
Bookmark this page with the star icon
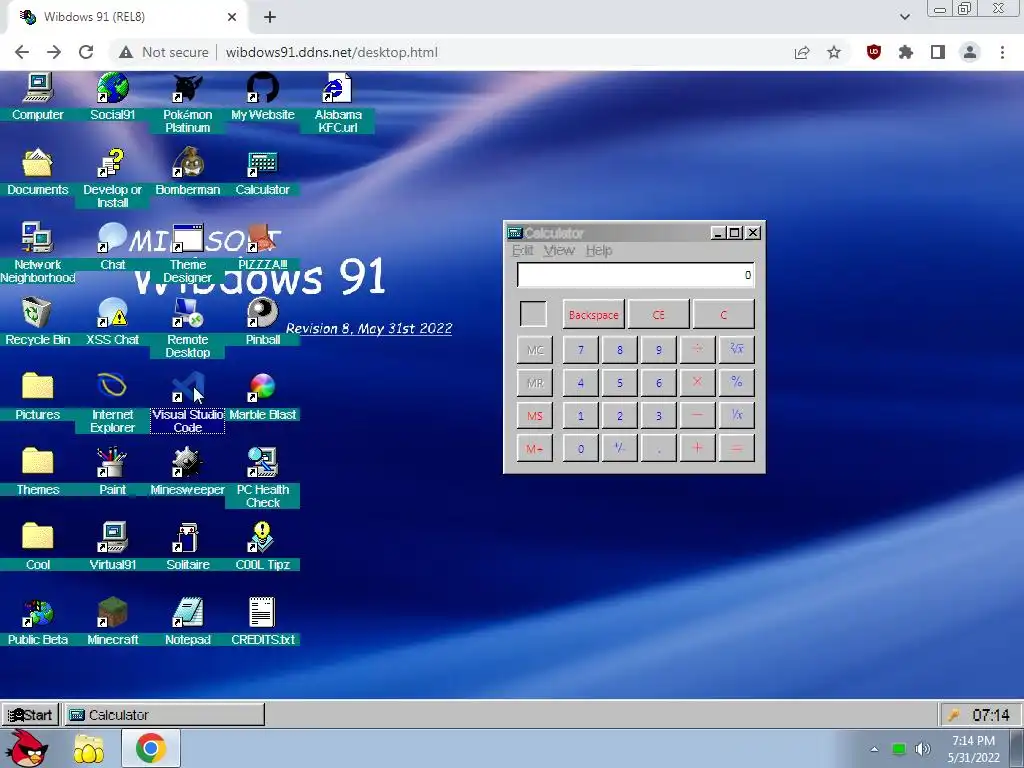pos(834,52)
